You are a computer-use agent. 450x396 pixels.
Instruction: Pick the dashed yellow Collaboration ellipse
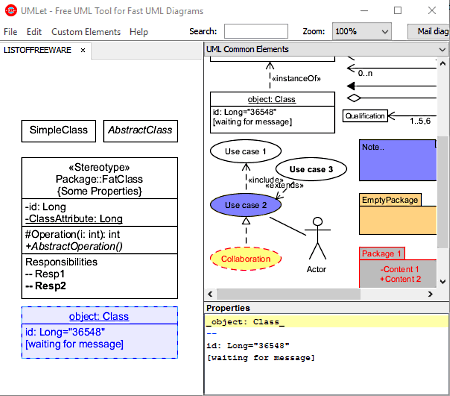pos(246,259)
